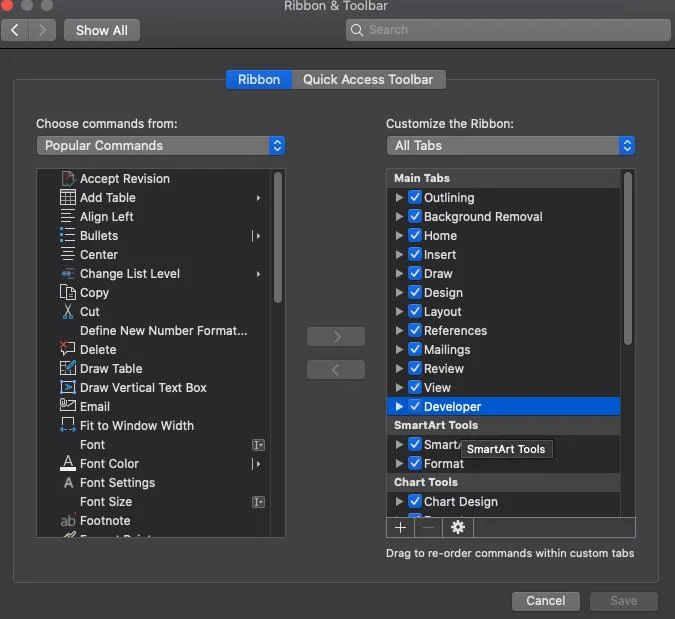The image size is (675, 619).
Task: Click into the Search input field
Action: (508, 30)
